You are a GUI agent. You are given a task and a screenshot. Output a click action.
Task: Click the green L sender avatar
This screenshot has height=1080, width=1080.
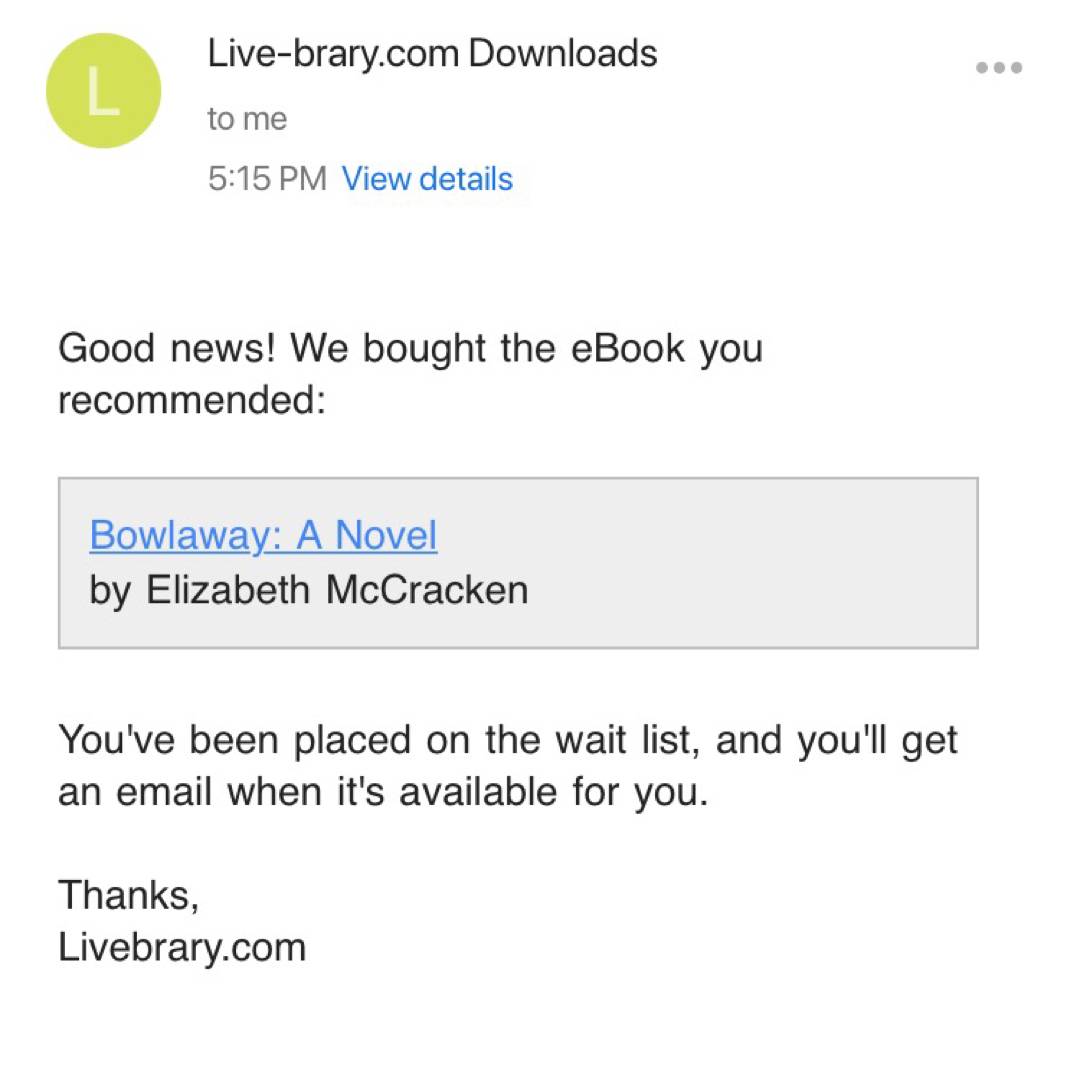[103, 91]
